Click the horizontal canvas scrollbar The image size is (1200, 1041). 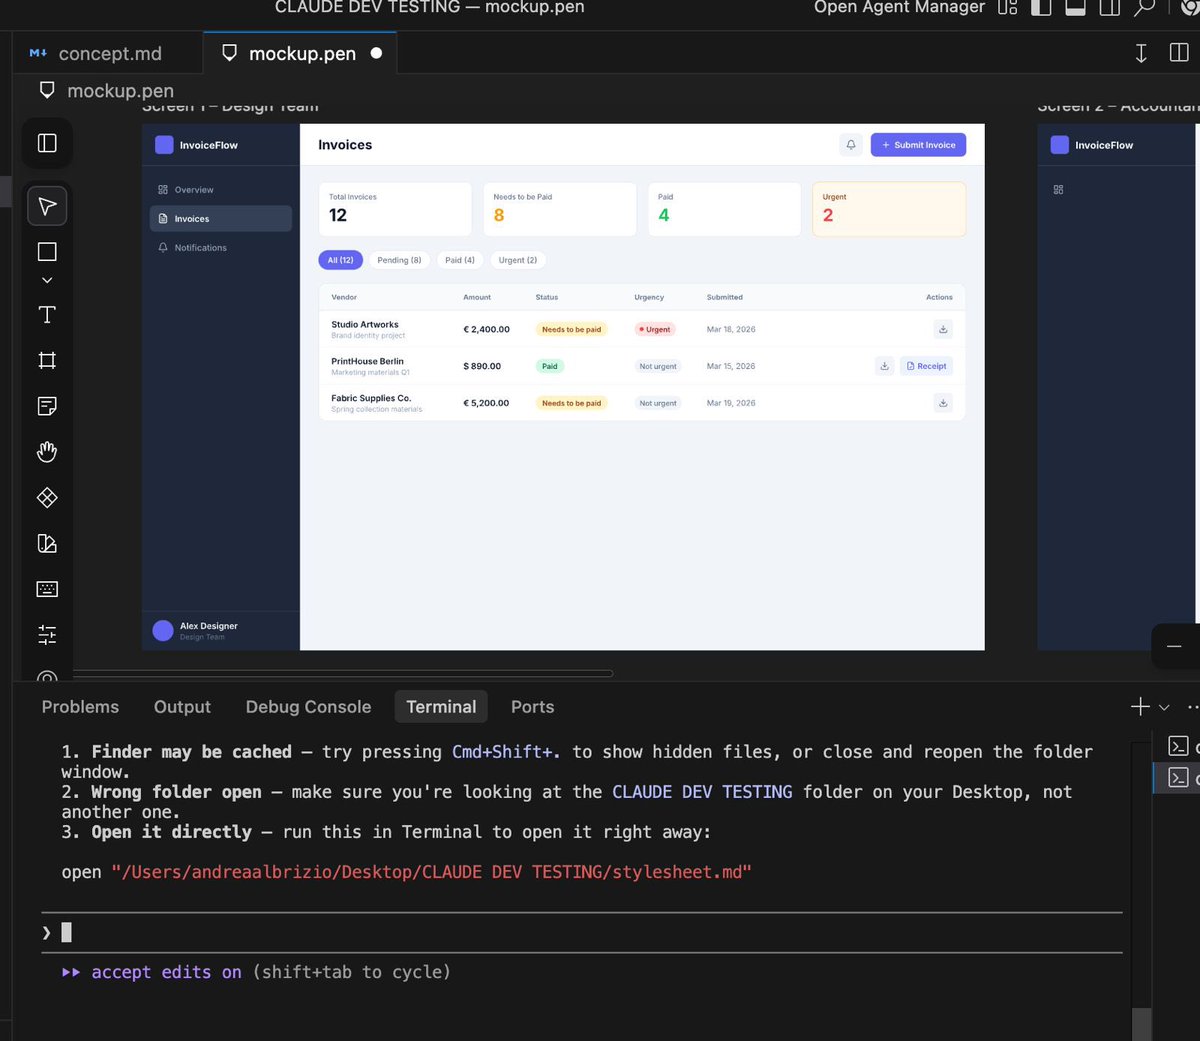343,673
